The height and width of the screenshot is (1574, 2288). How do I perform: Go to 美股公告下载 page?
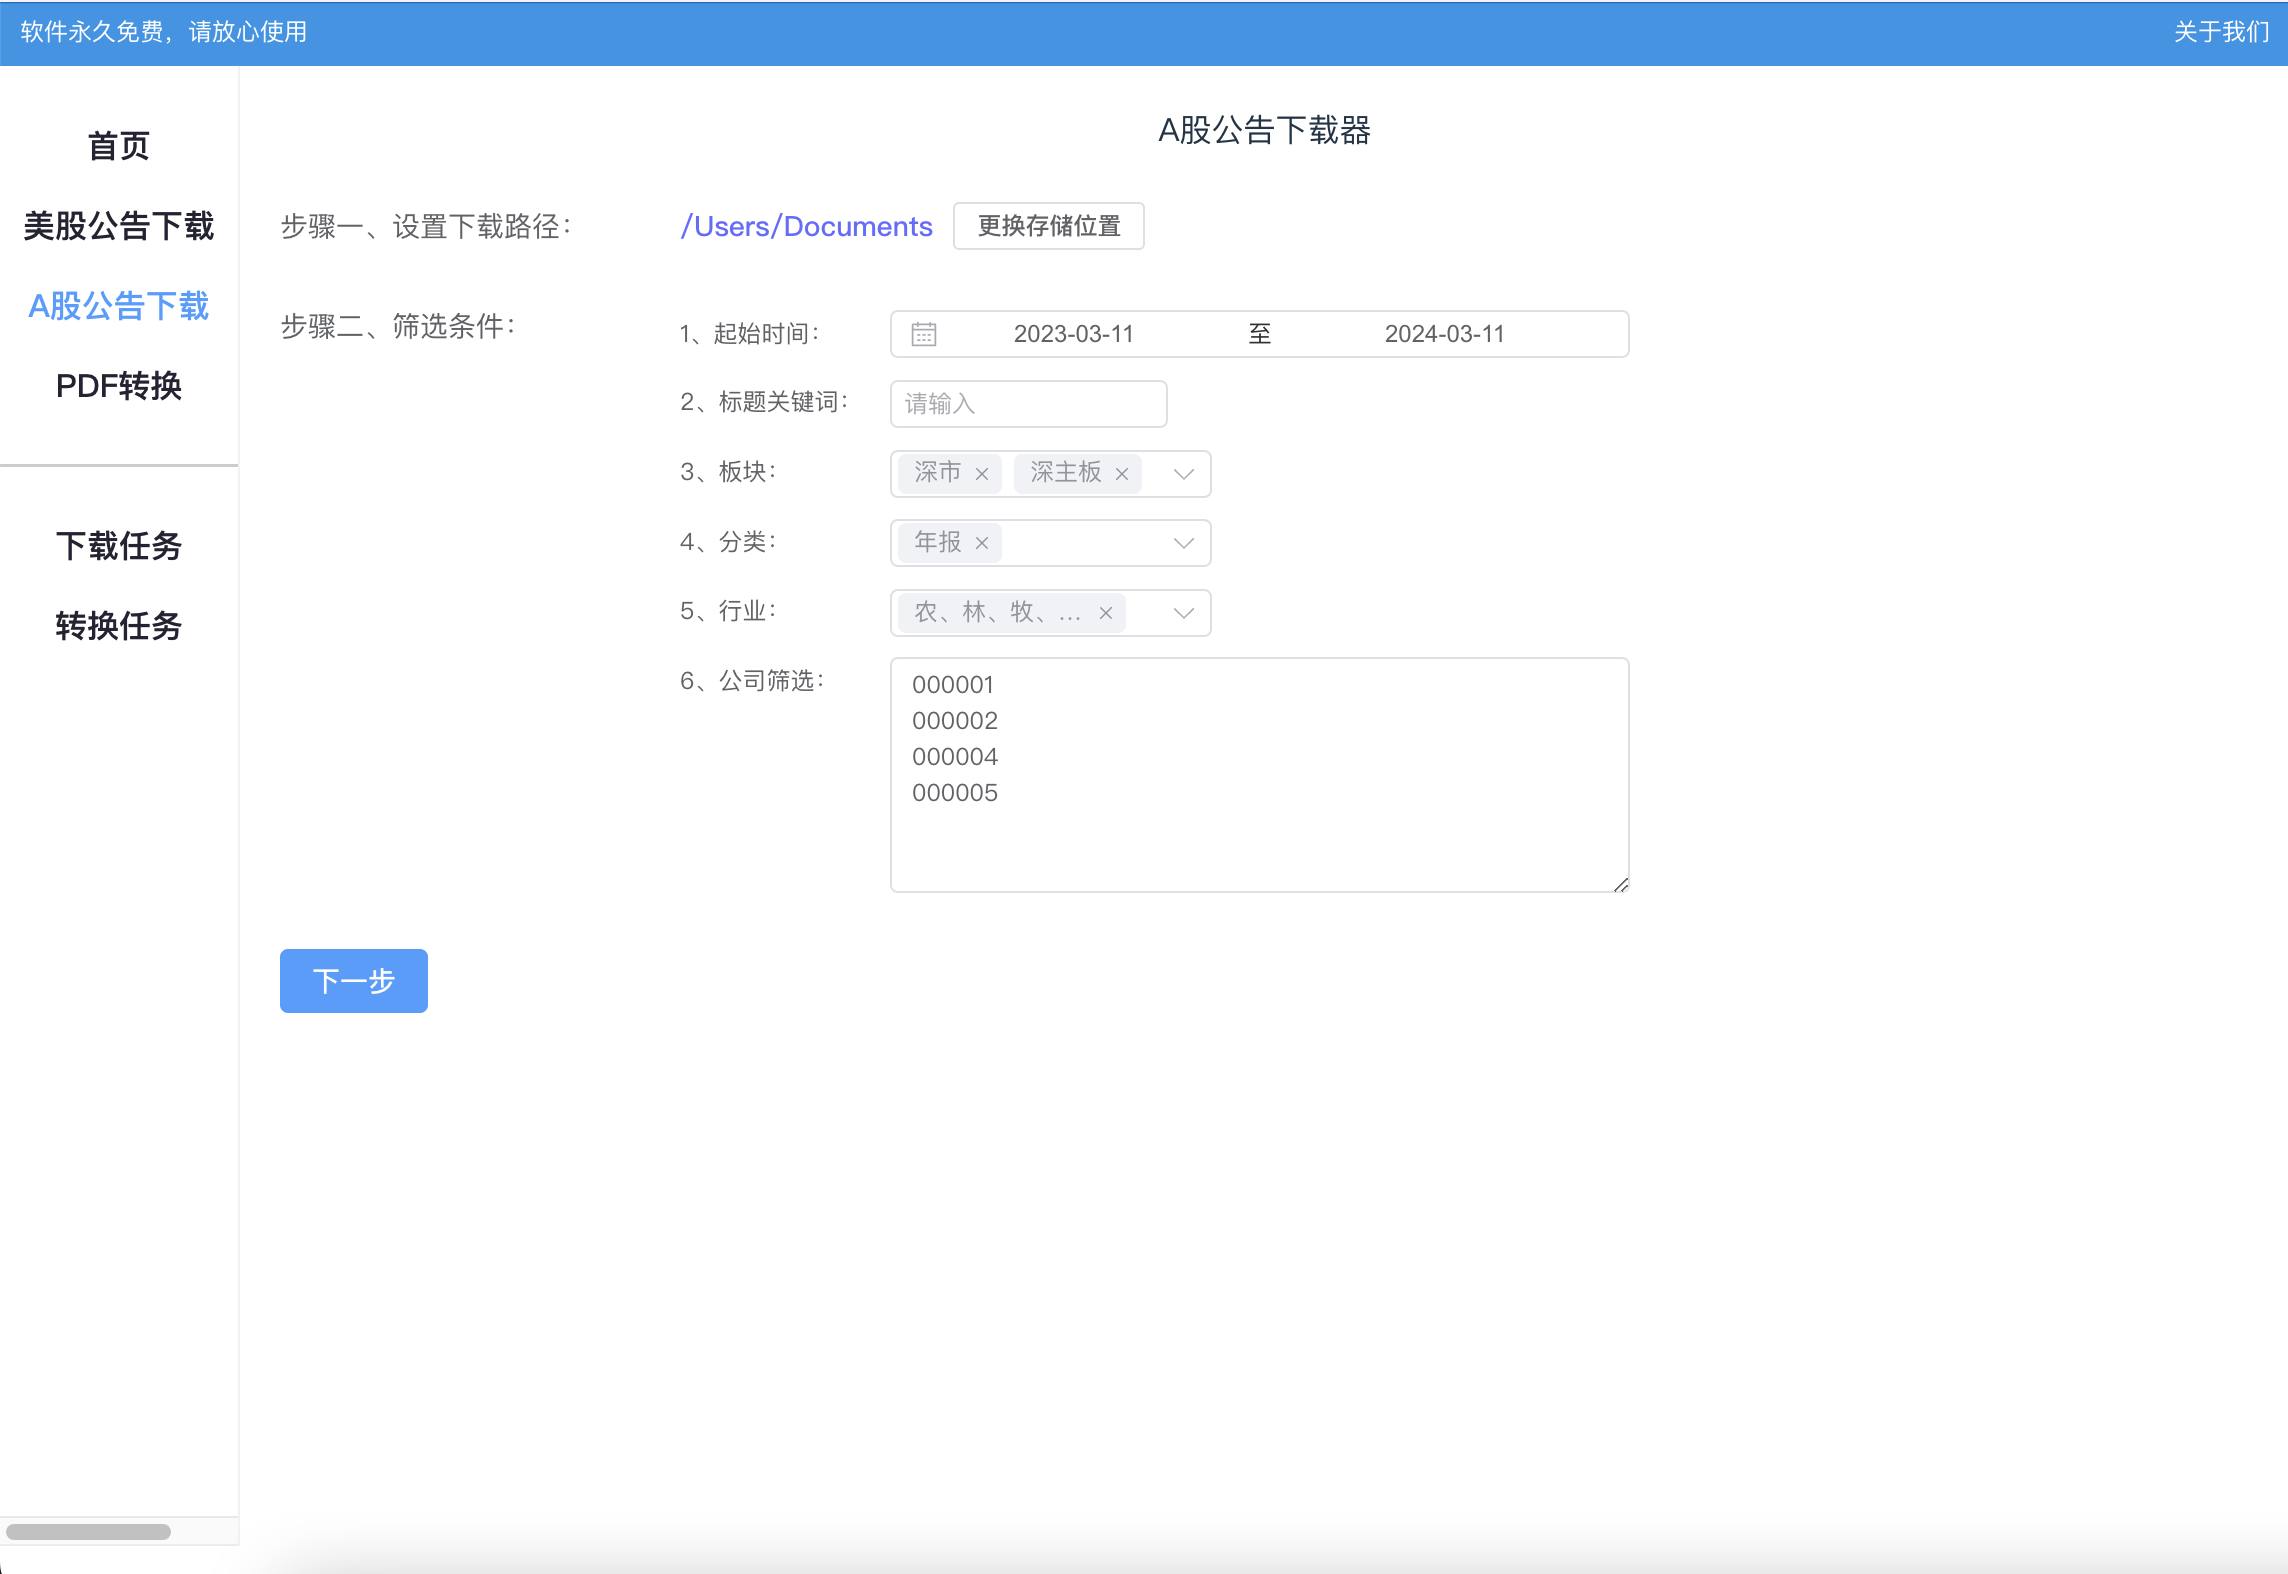pos(118,226)
